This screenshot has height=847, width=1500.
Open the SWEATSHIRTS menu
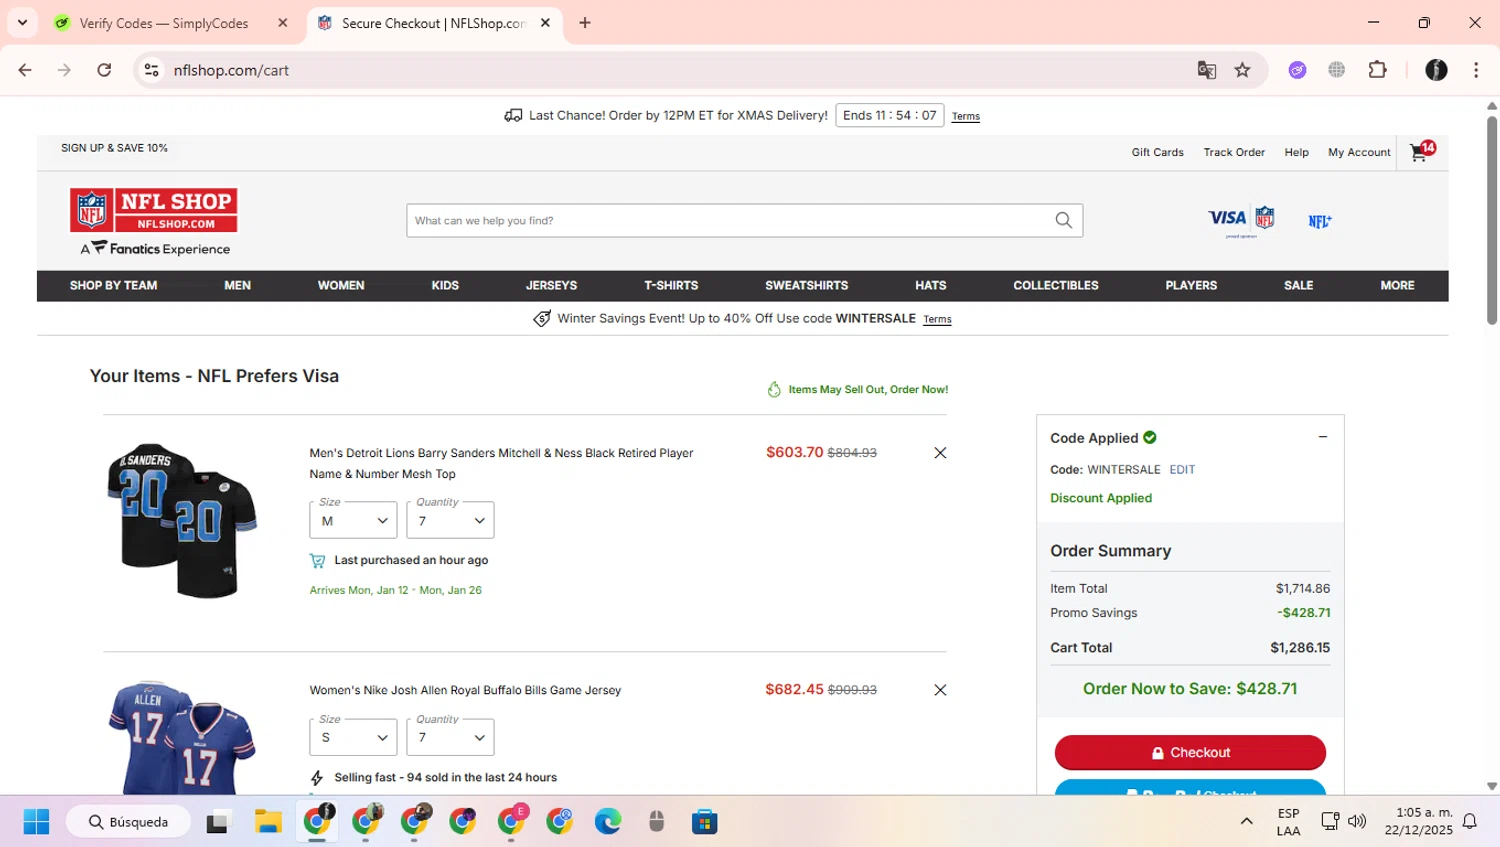(x=806, y=286)
